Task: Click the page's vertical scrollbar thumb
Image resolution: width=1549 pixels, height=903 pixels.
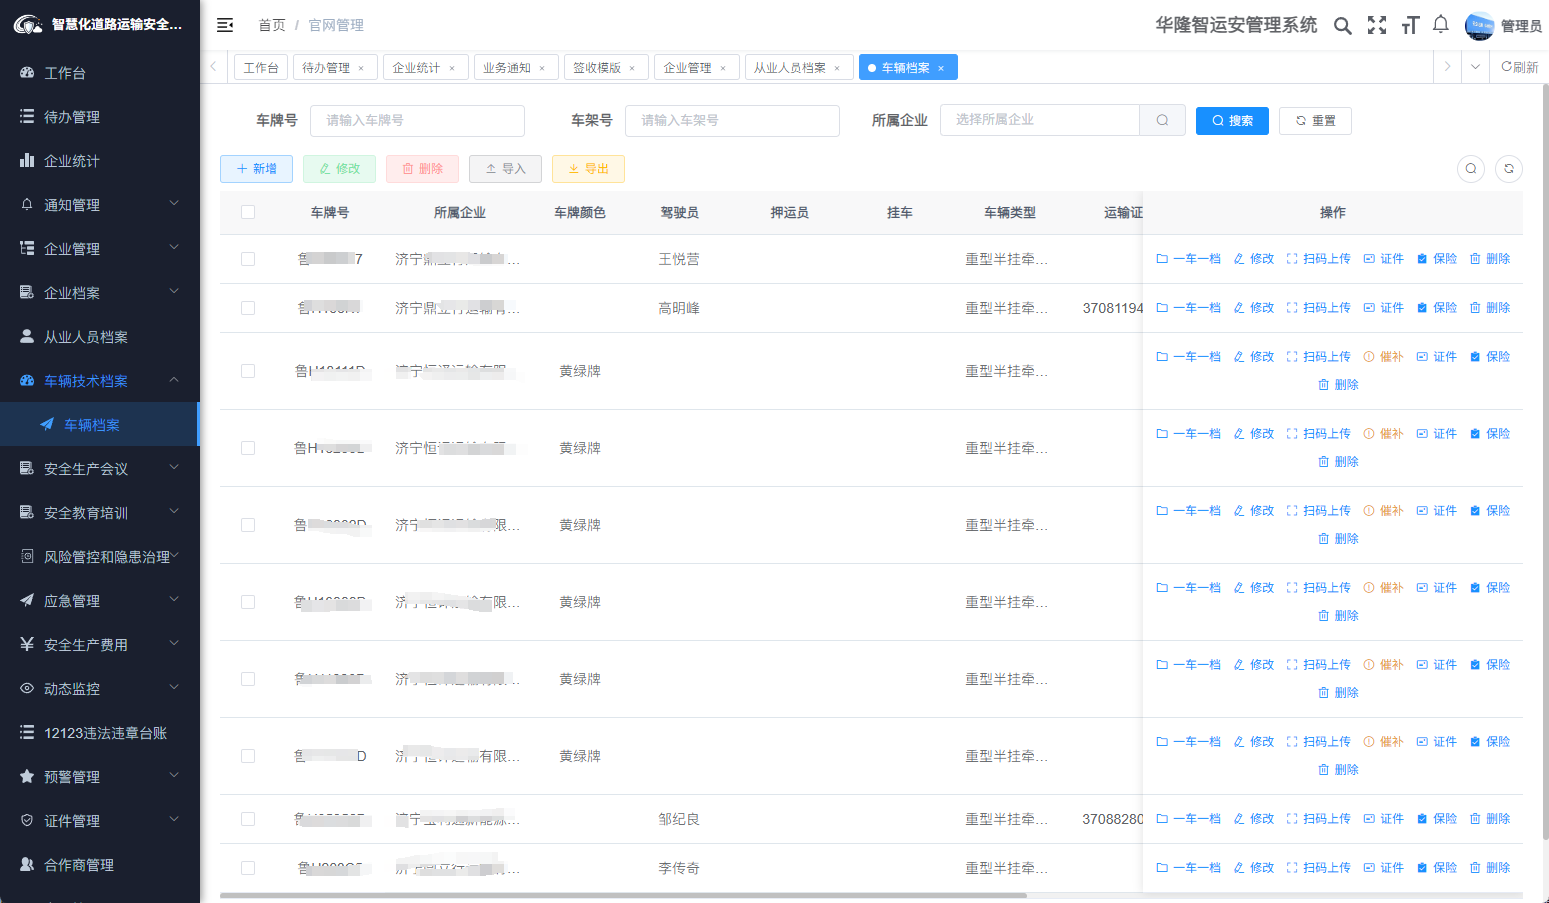Action: (1545, 460)
